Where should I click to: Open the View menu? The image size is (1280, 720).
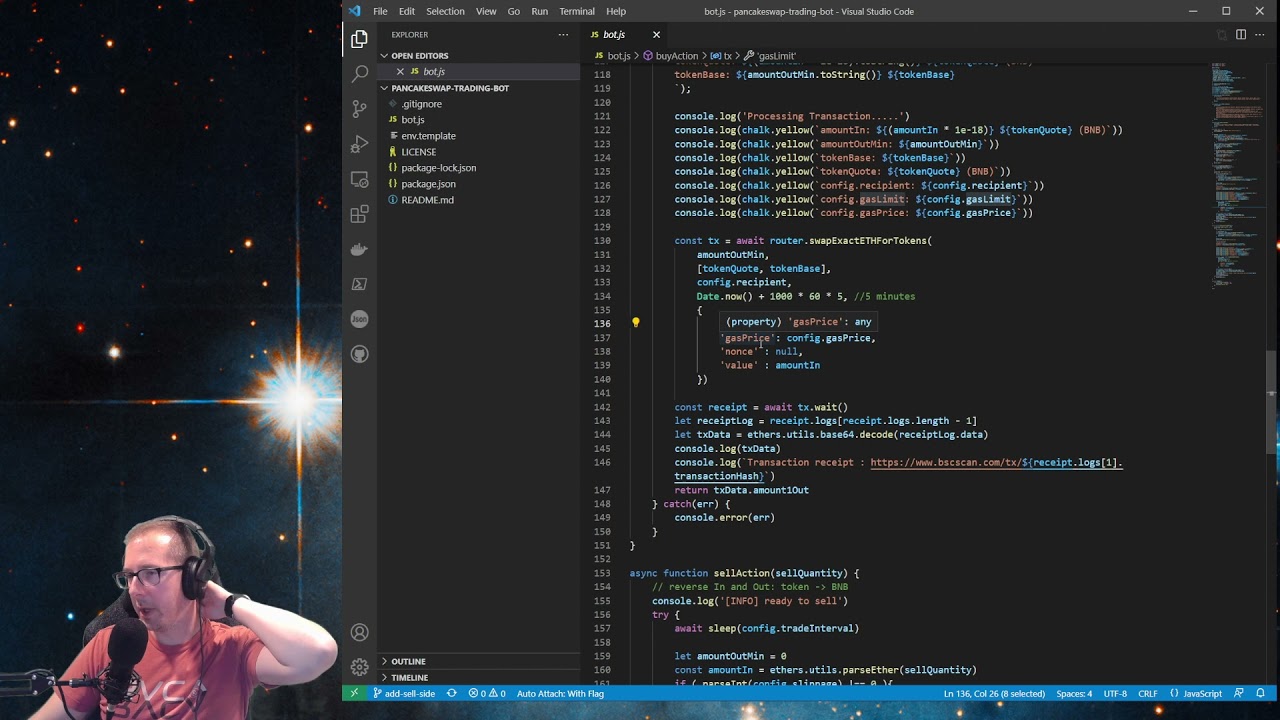486,11
